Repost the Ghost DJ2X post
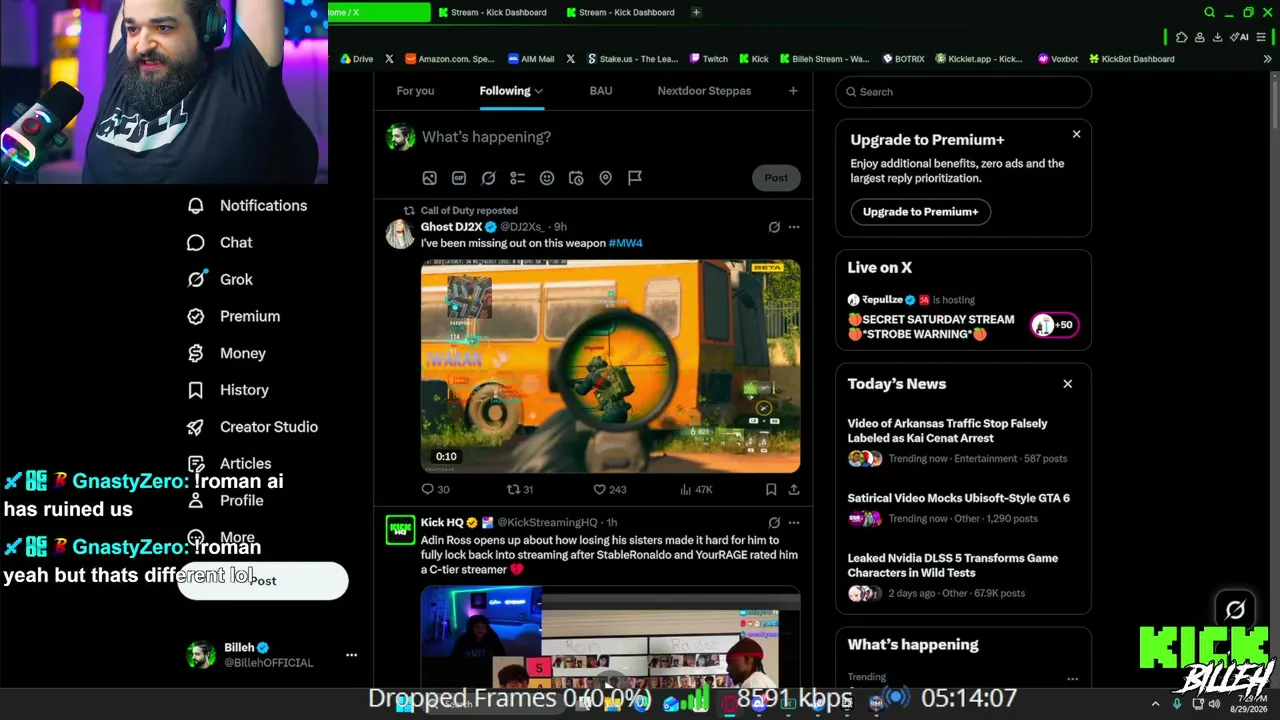The height and width of the screenshot is (720, 1280). click(520, 489)
